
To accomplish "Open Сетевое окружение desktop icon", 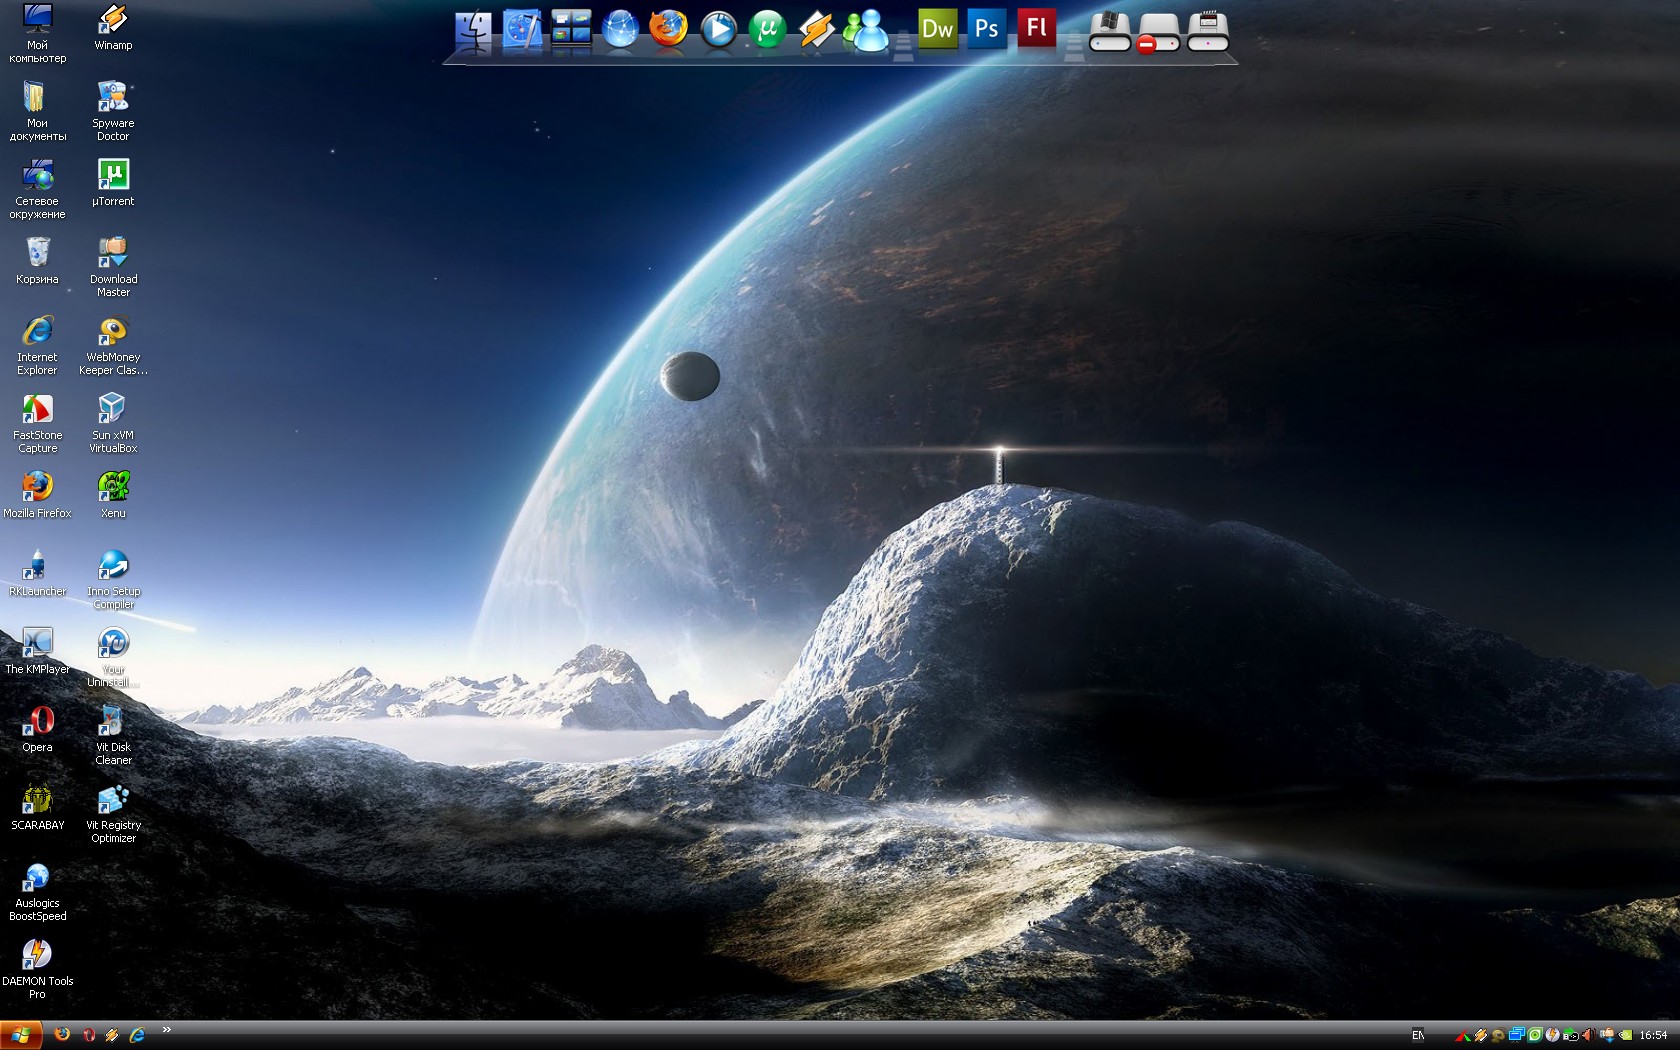I will pyautogui.click(x=37, y=189).
